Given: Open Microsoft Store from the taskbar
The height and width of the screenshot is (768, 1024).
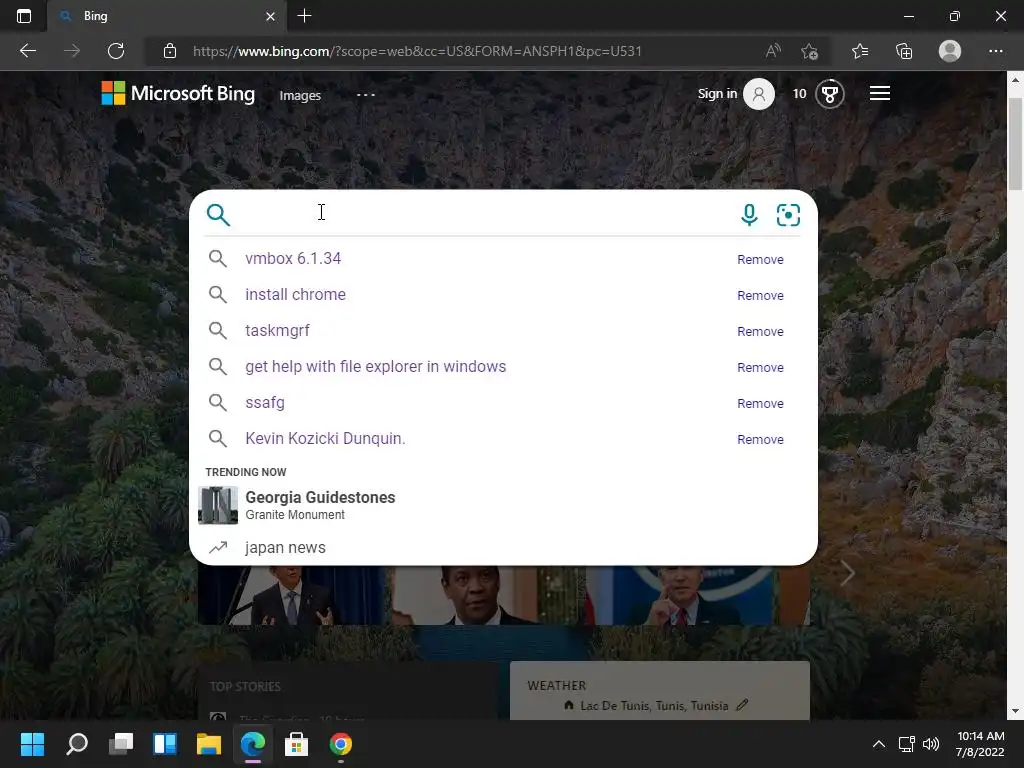Looking at the screenshot, I should pos(296,744).
